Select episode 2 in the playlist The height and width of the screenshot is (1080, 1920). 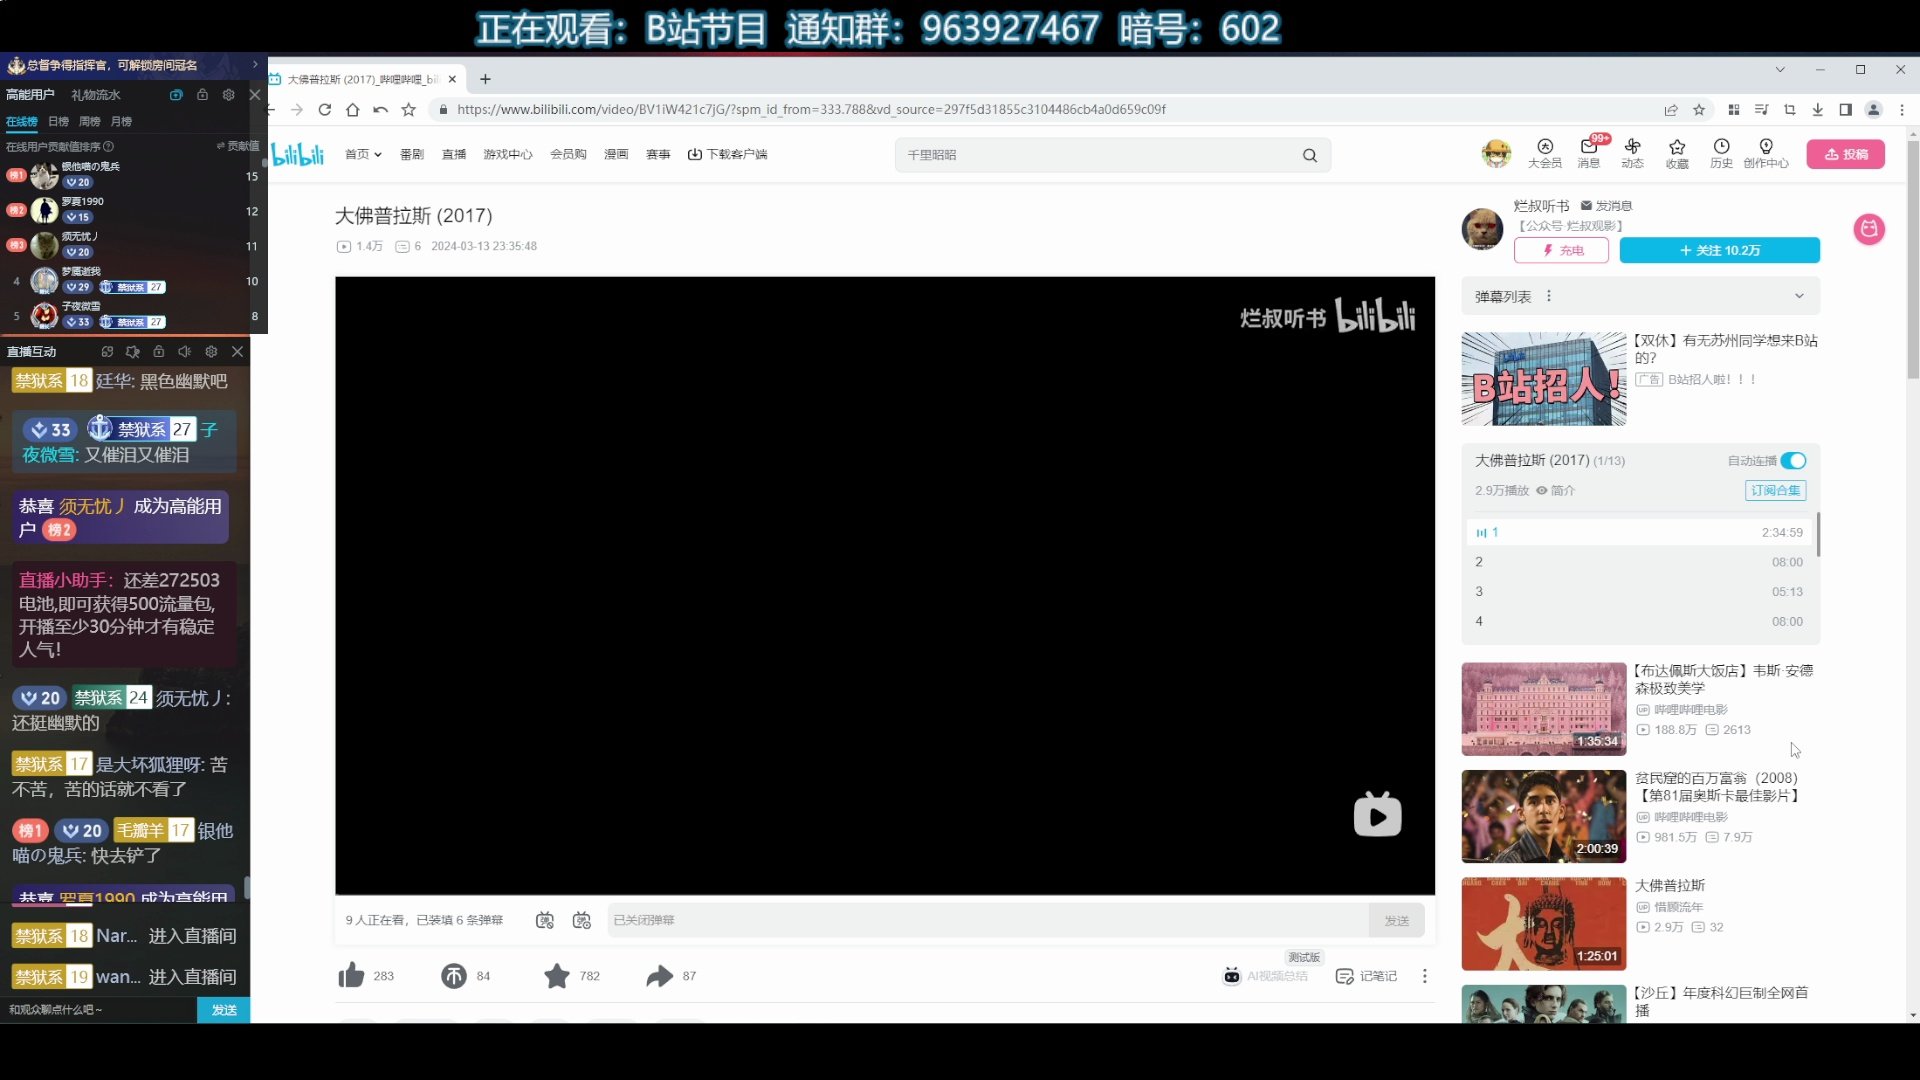click(1640, 562)
